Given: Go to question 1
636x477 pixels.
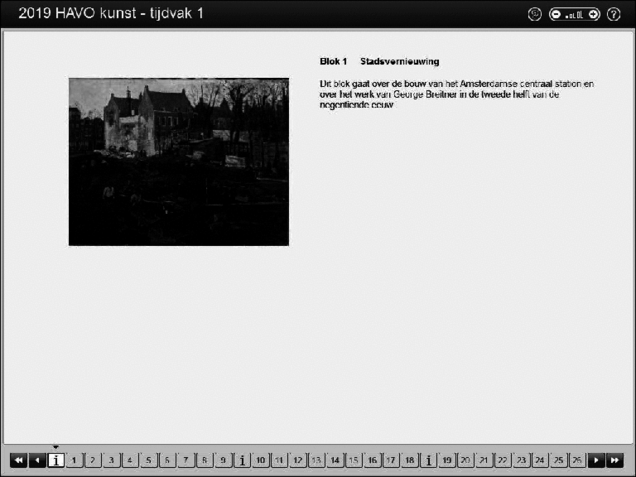Looking at the screenshot, I should coord(74,460).
